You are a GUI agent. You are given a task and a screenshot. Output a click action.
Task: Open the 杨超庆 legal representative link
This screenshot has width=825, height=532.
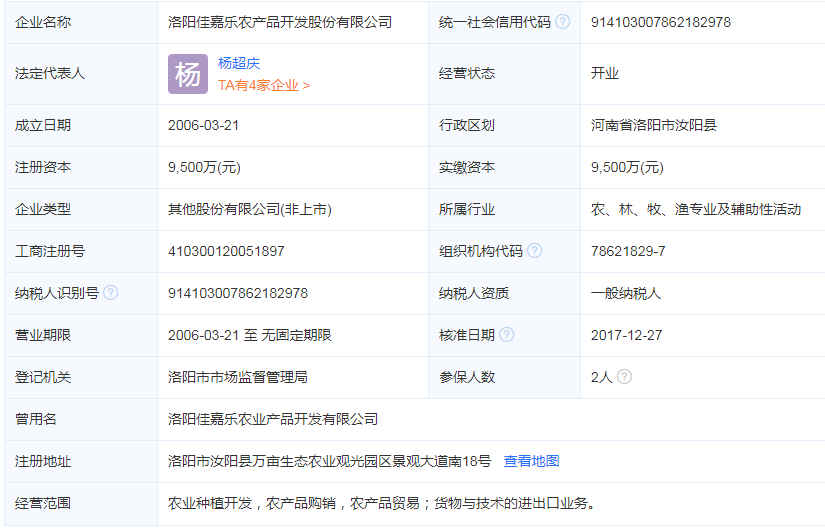tap(239, 63)
